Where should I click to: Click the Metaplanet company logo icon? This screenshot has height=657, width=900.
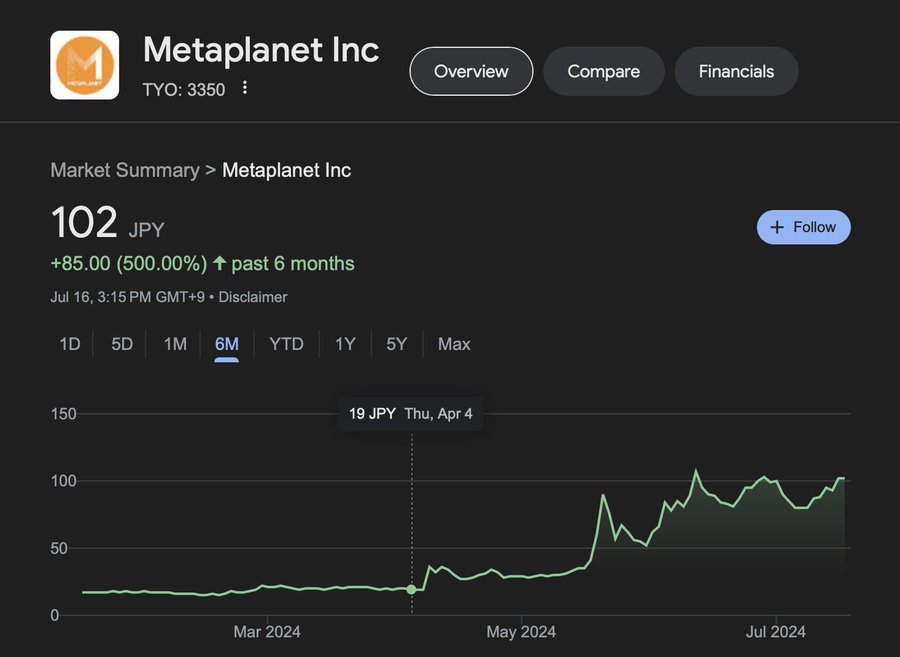point(84,64)
